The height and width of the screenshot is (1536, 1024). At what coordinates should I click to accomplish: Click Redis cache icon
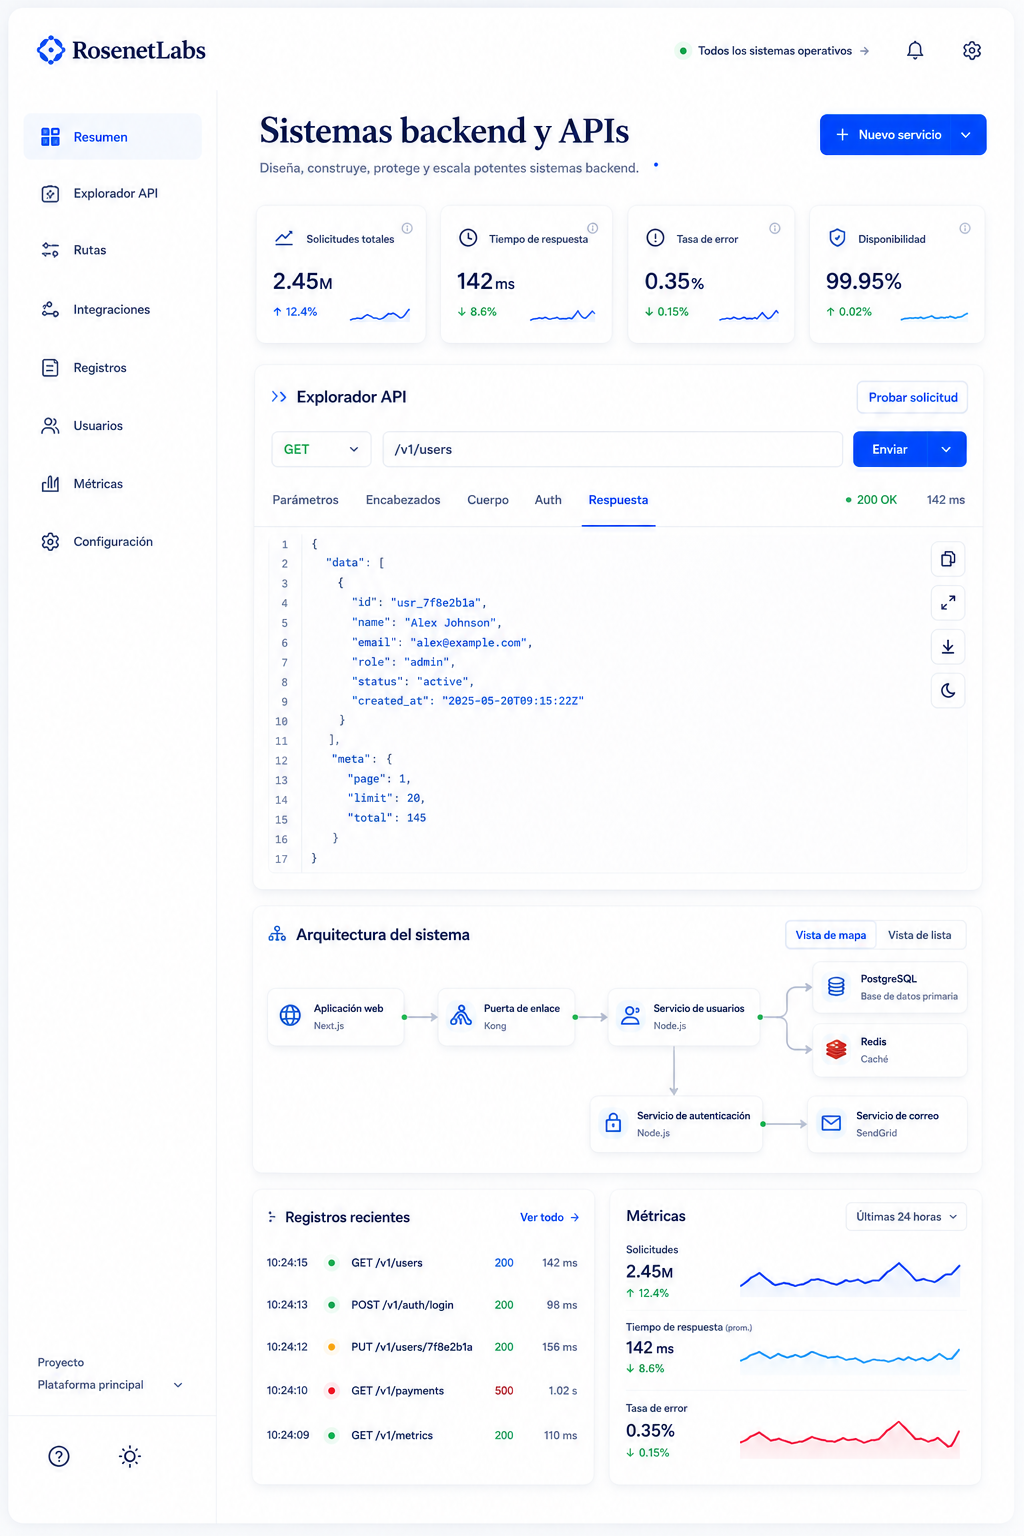tap(836, 1050)
